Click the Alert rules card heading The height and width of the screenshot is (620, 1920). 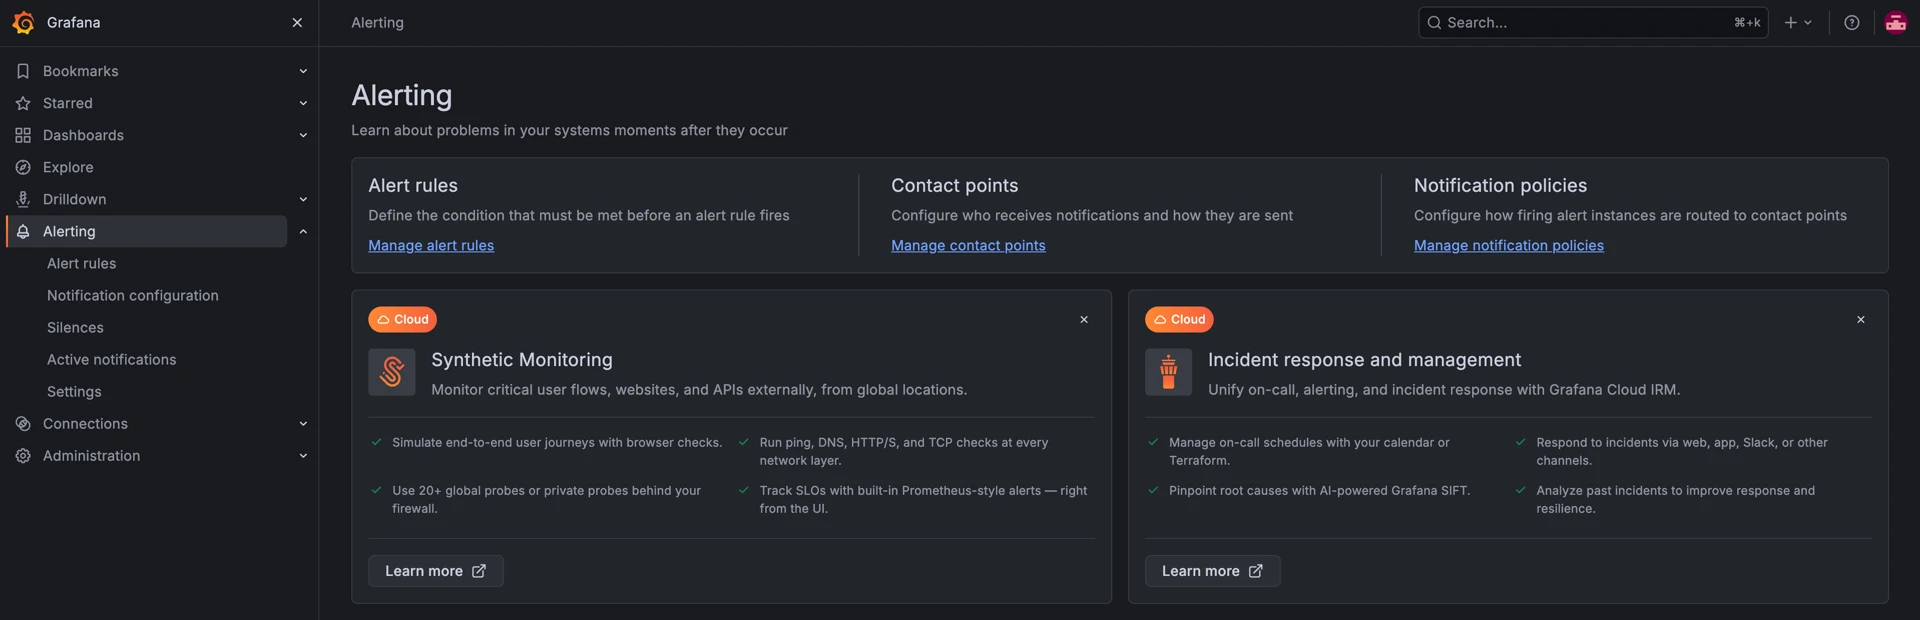(x=413, y=185)
